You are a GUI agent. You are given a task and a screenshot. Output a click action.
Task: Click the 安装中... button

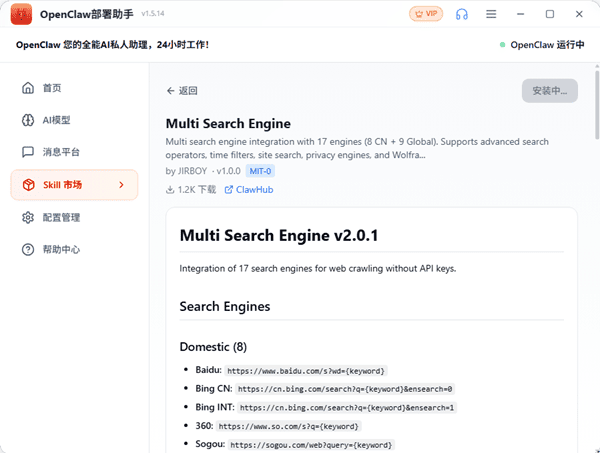[x=549, y=91]
